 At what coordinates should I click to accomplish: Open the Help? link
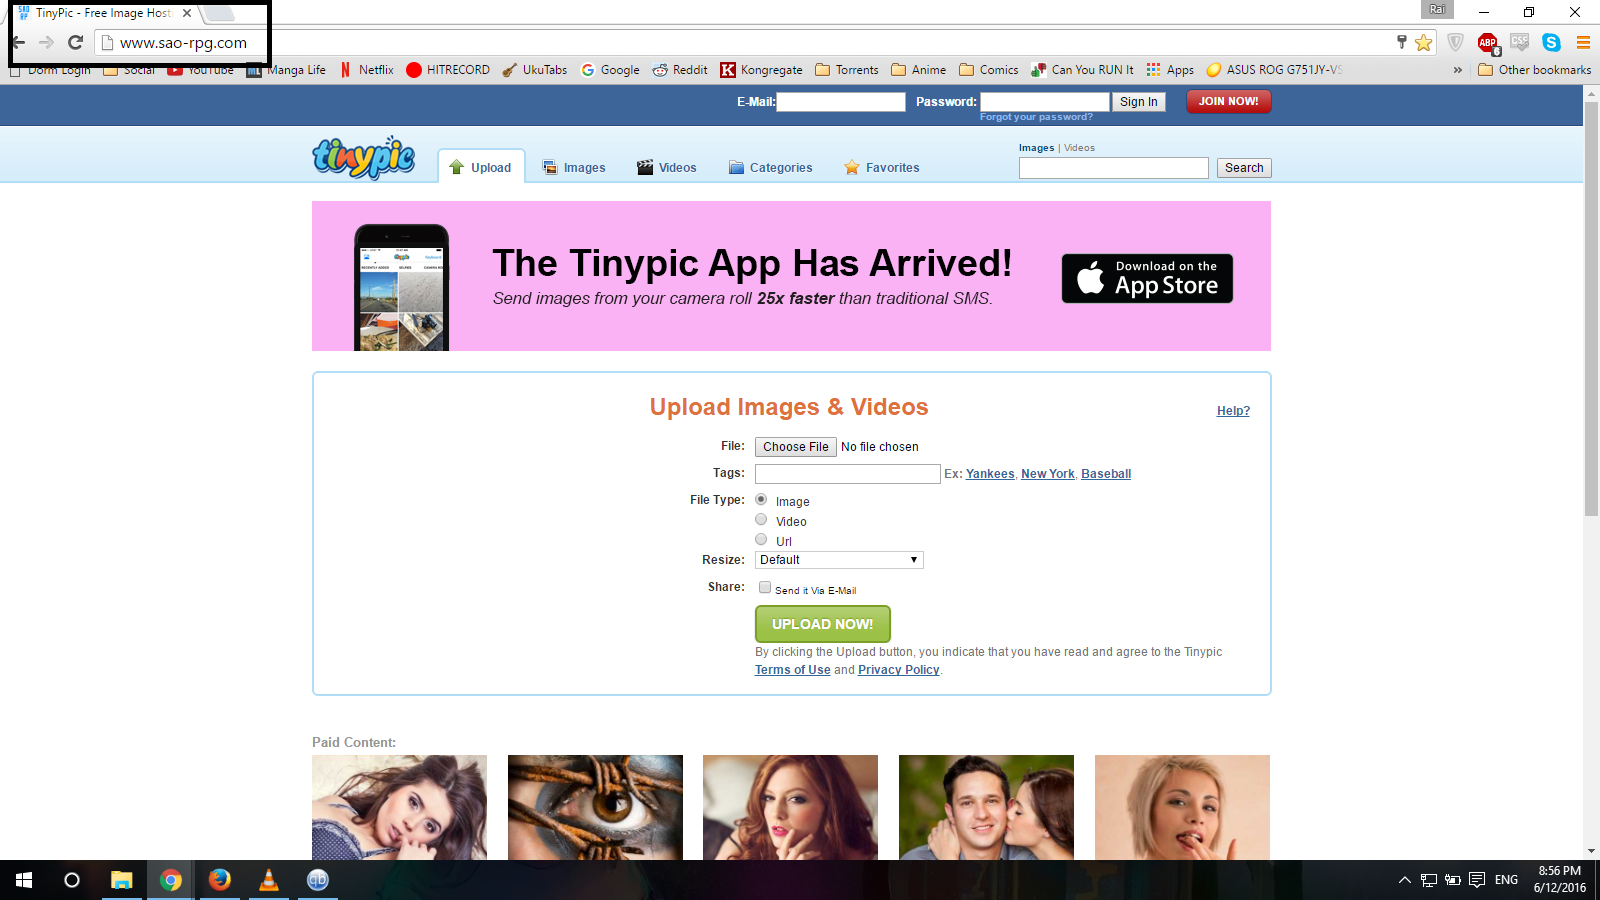point(1233,411)
